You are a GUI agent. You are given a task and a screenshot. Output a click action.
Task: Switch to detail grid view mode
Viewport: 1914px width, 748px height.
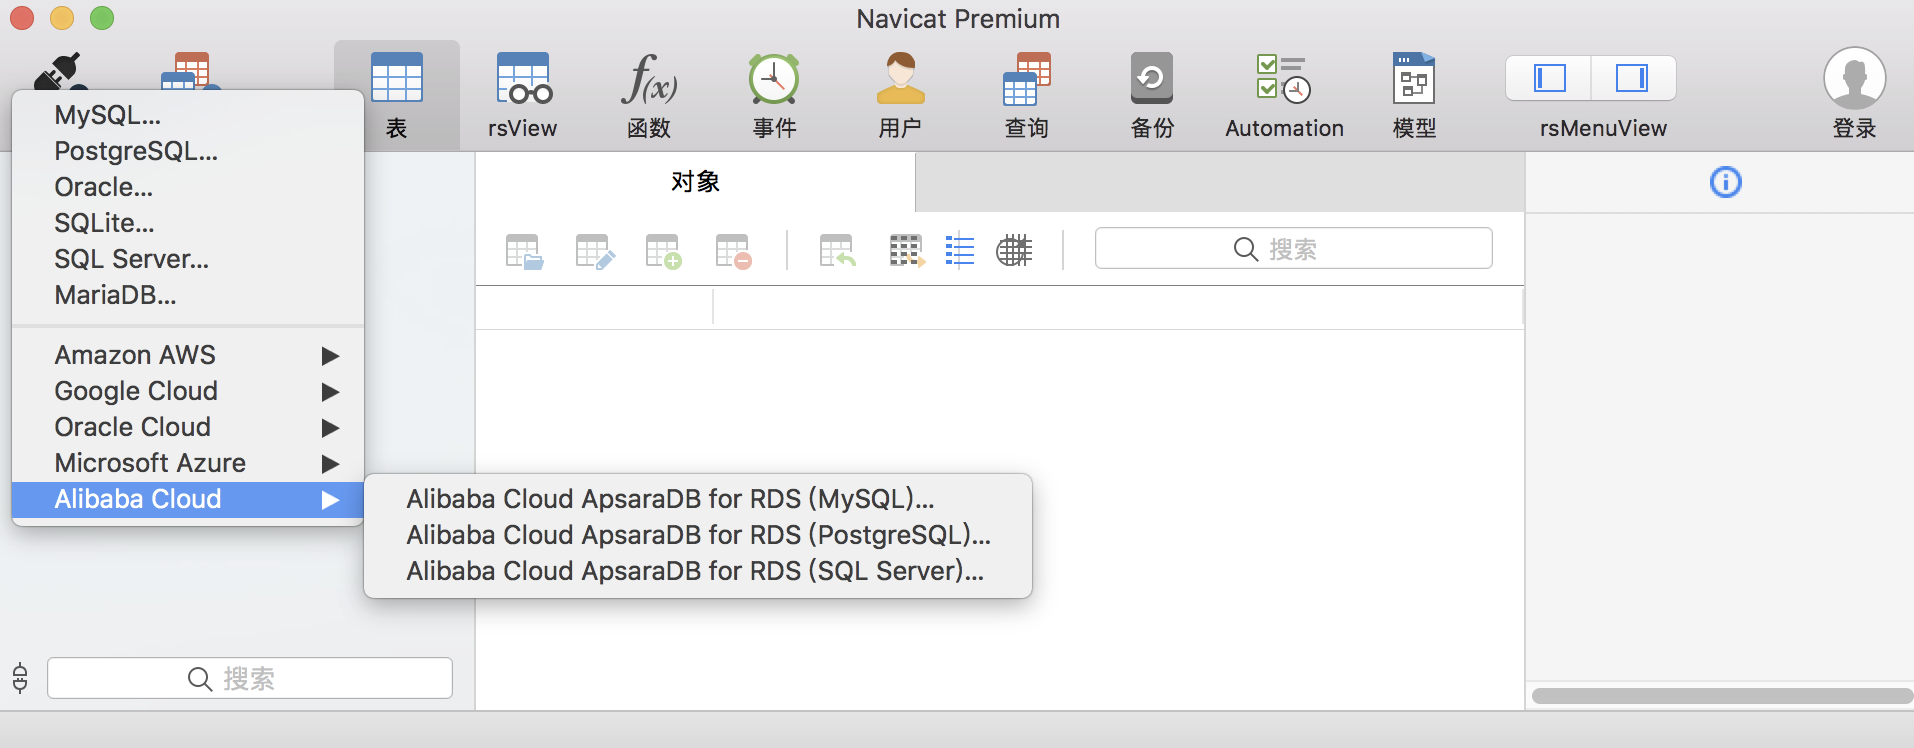coord(1014,251)
